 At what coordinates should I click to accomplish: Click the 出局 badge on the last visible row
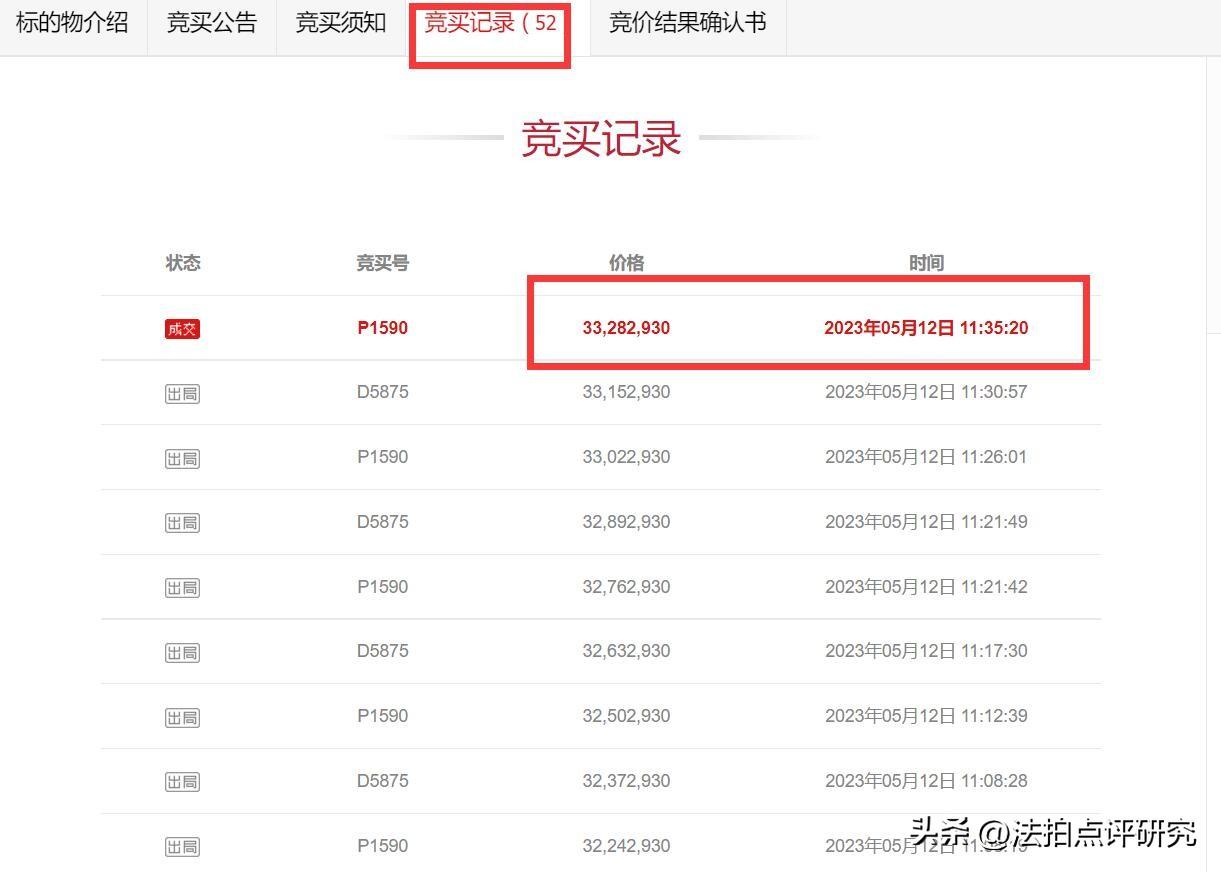[182, 845]
